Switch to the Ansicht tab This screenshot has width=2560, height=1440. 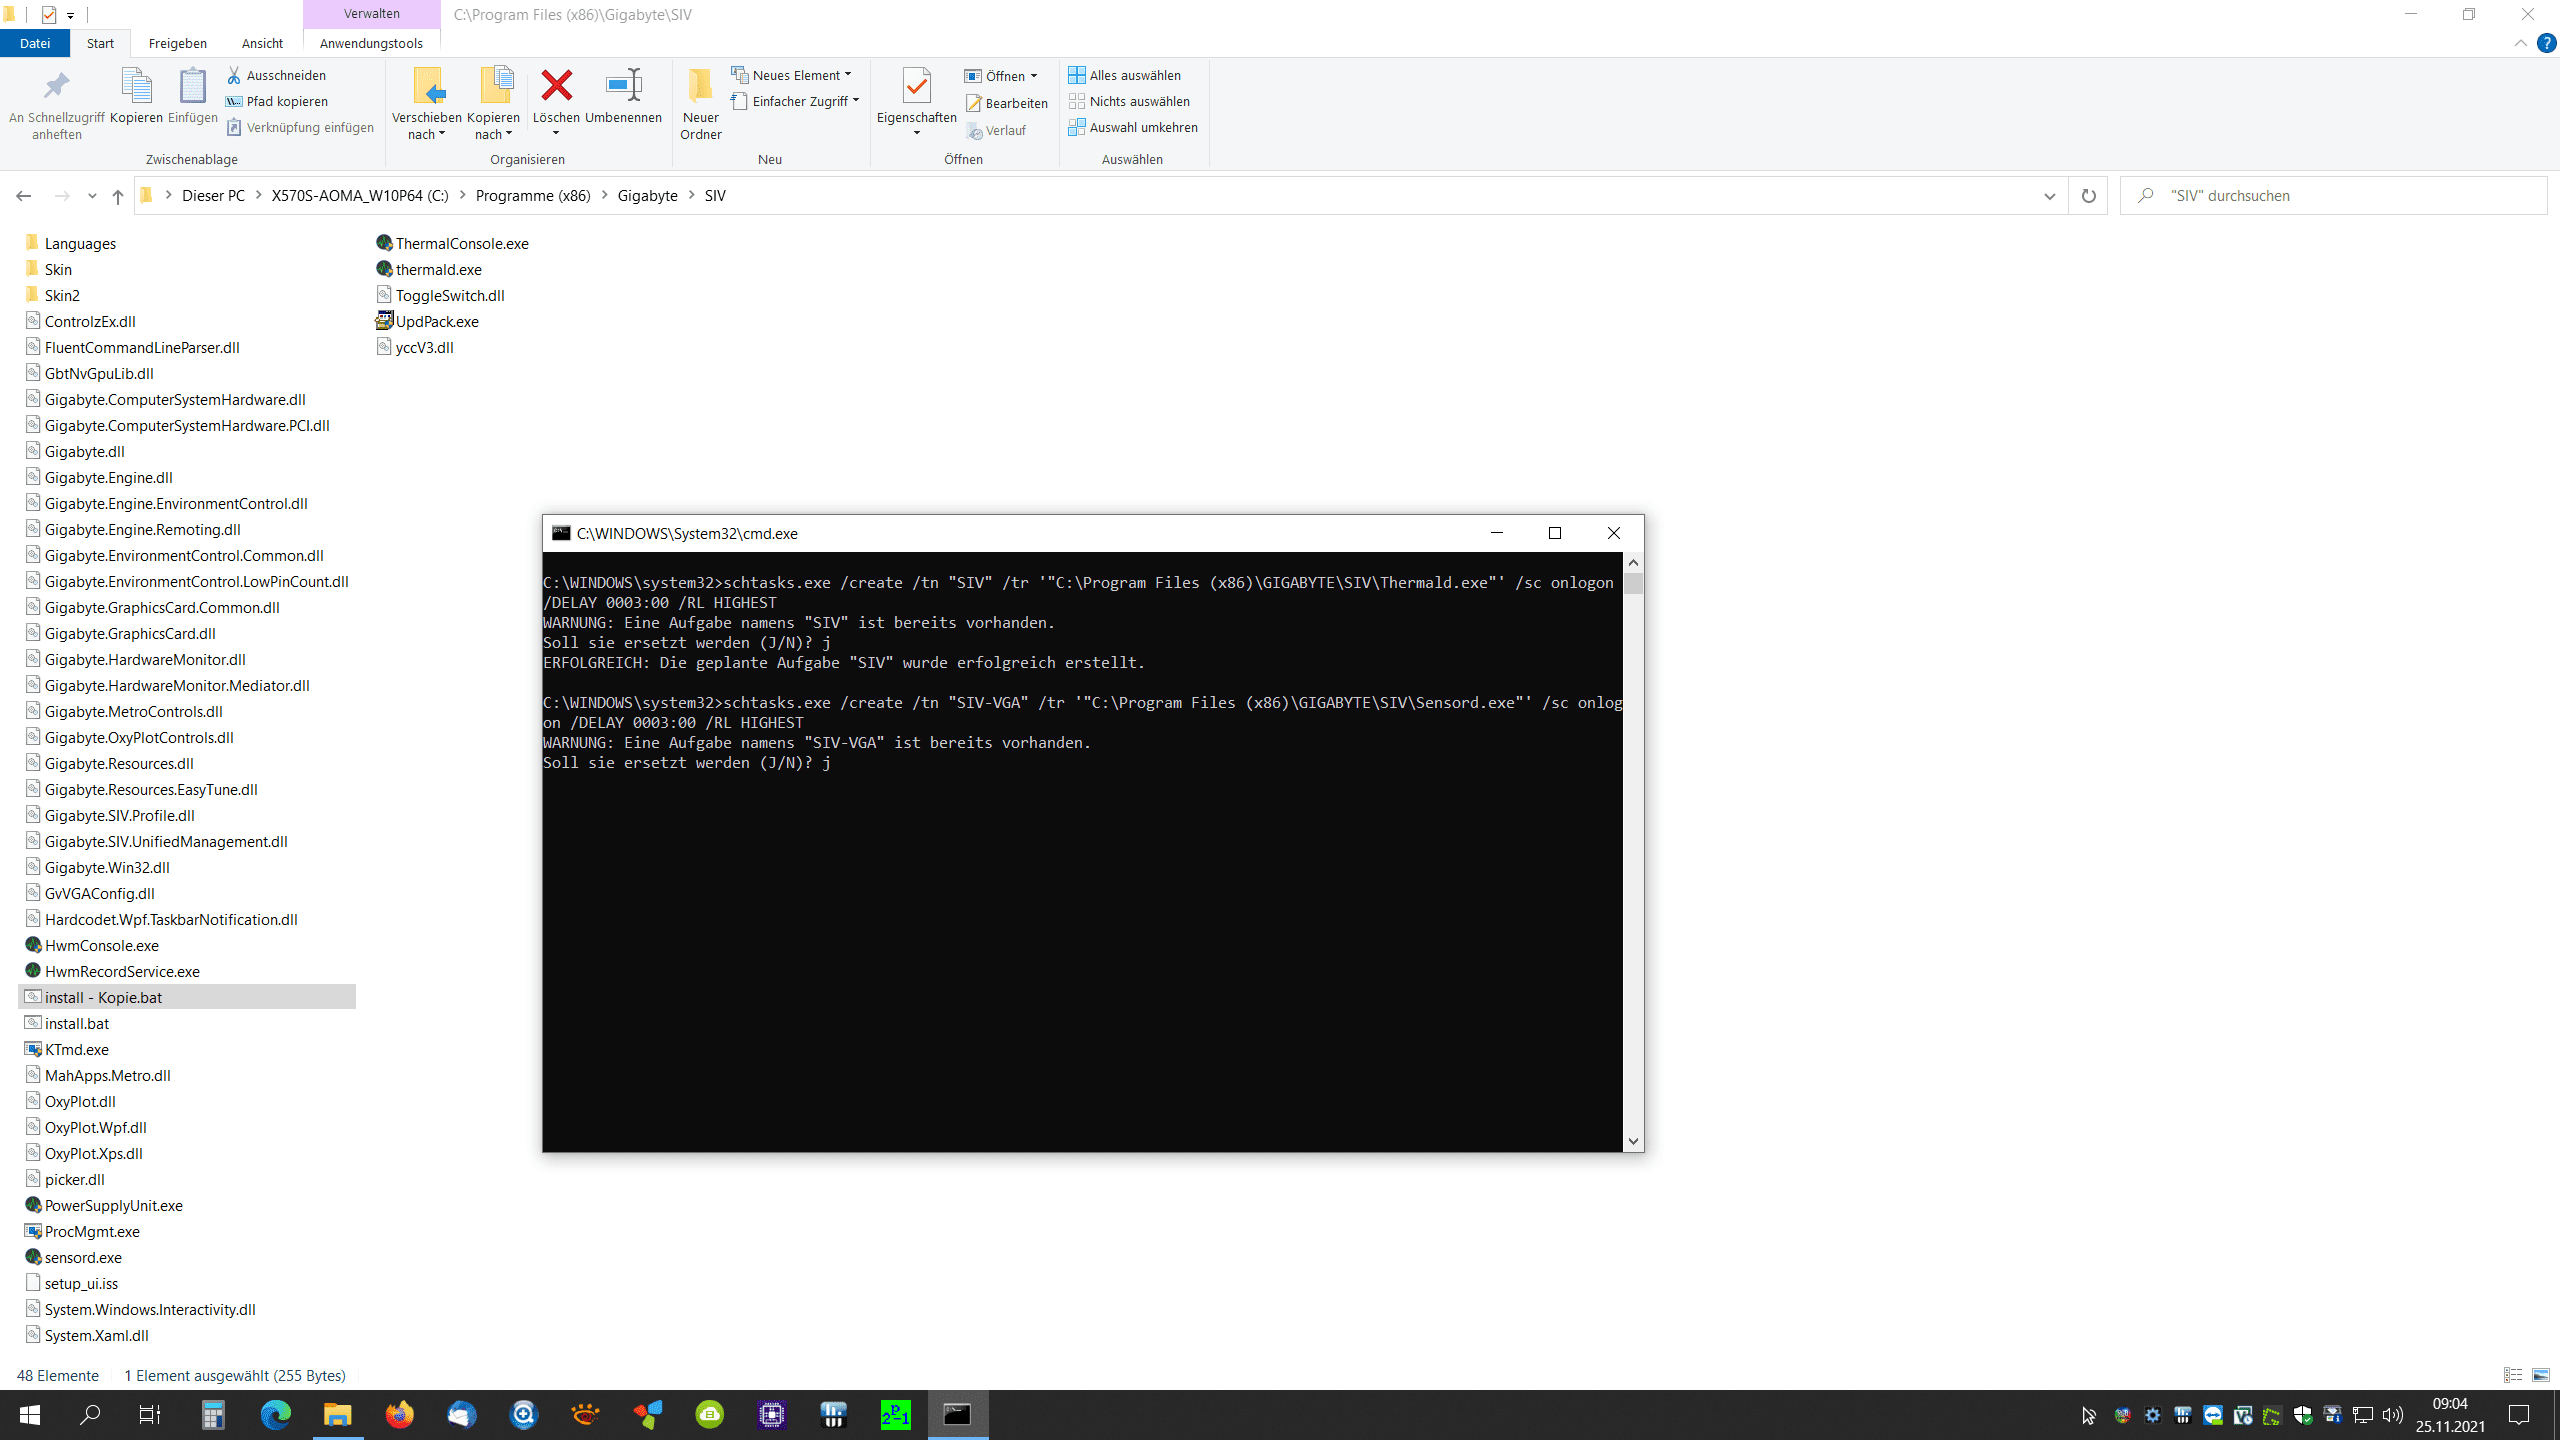(262, 43)
